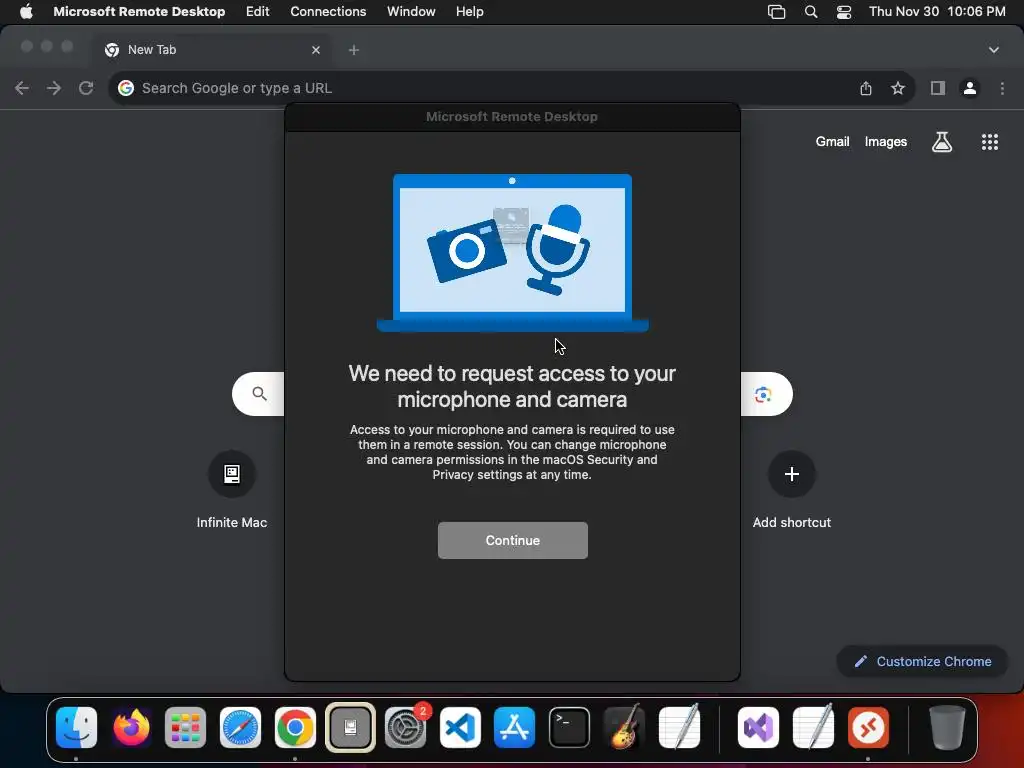Open Spotlight search in menu bar
1024x768 pixels.
pos(810,12)
